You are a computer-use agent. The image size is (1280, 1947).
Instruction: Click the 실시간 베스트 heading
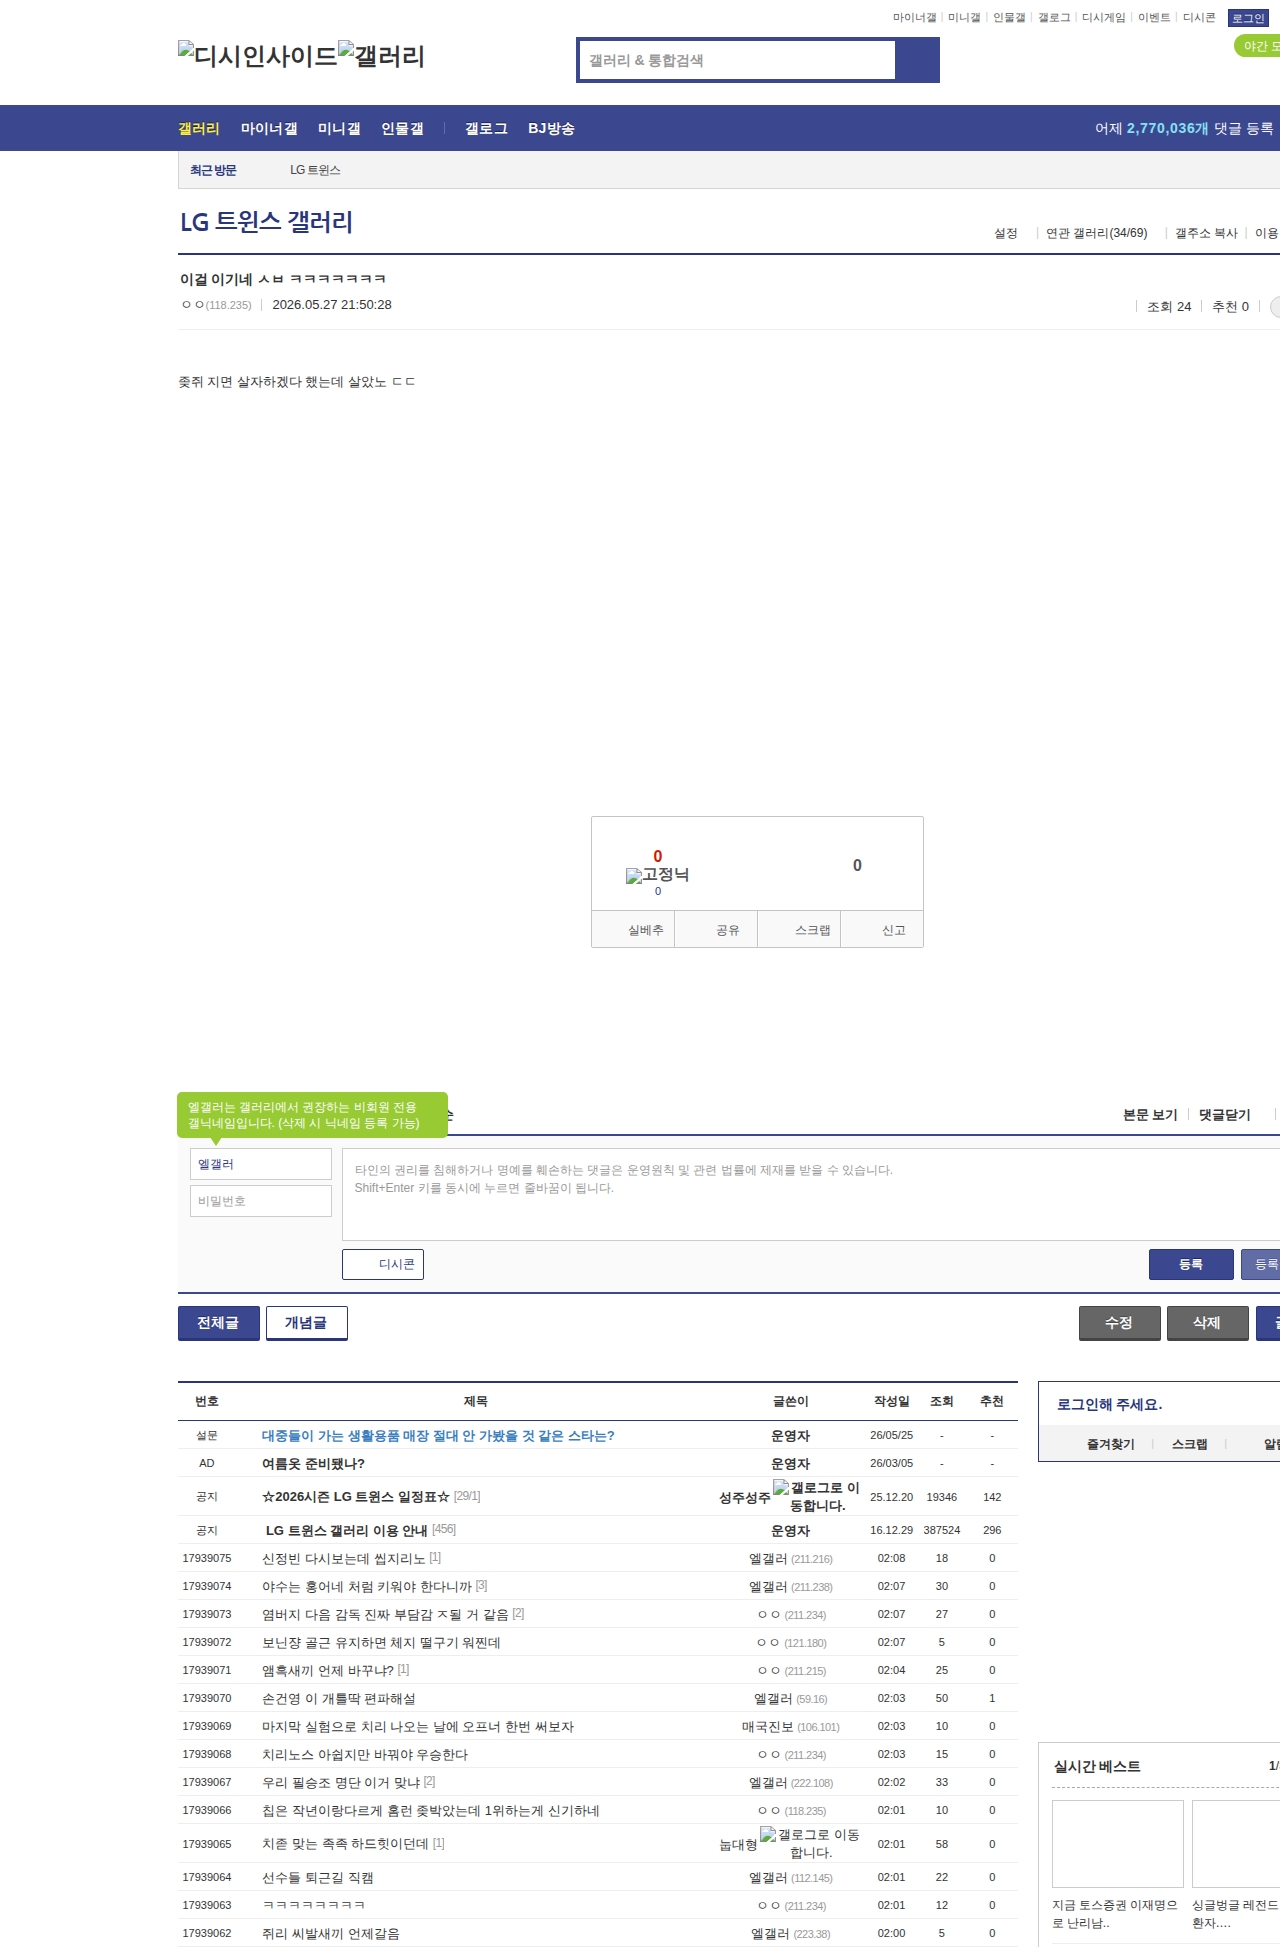click(x=1097, y=1766)
